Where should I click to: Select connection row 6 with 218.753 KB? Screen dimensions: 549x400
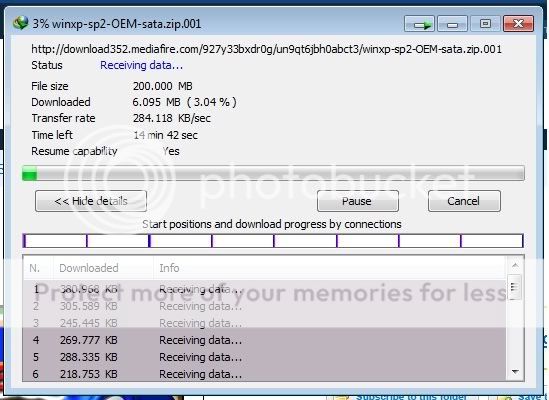pos(264,374)
